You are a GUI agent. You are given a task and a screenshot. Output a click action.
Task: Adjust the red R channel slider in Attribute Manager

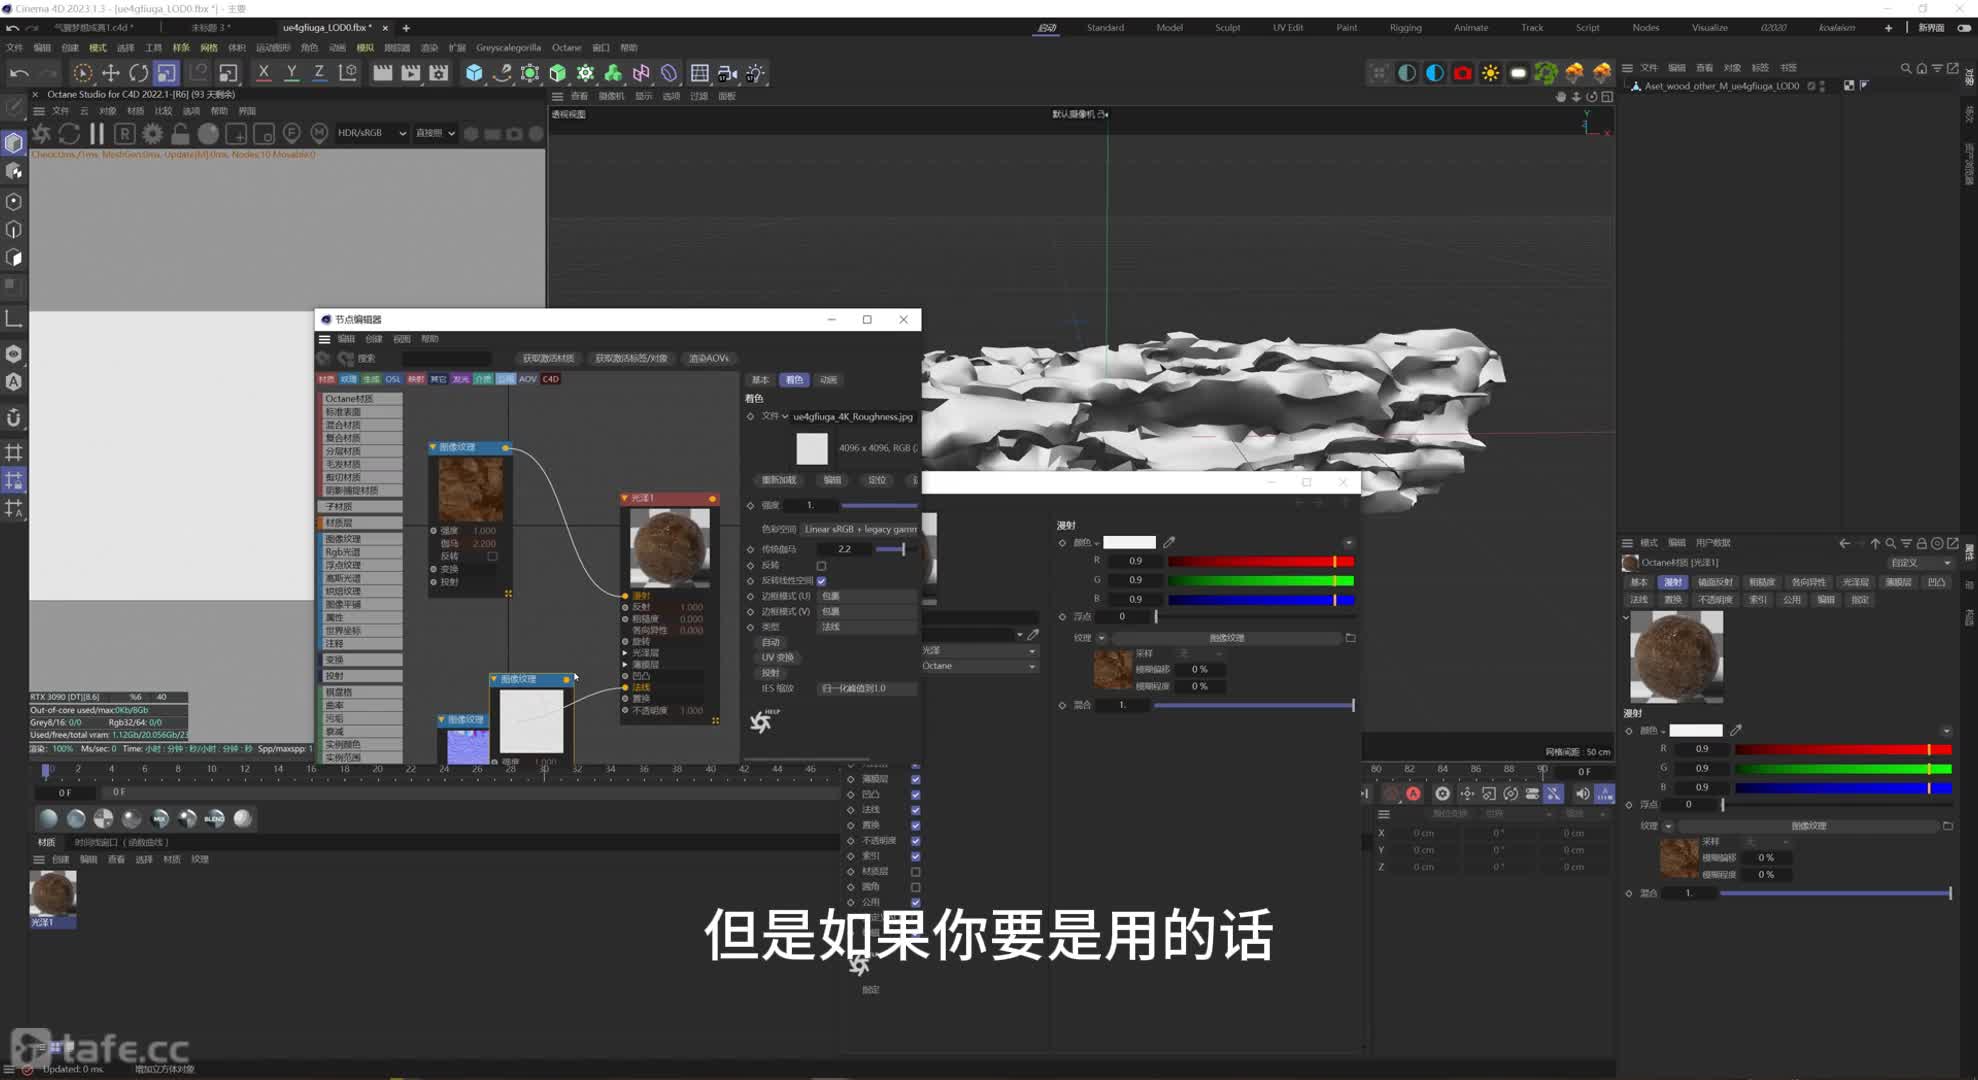[x=1843, y=749]
